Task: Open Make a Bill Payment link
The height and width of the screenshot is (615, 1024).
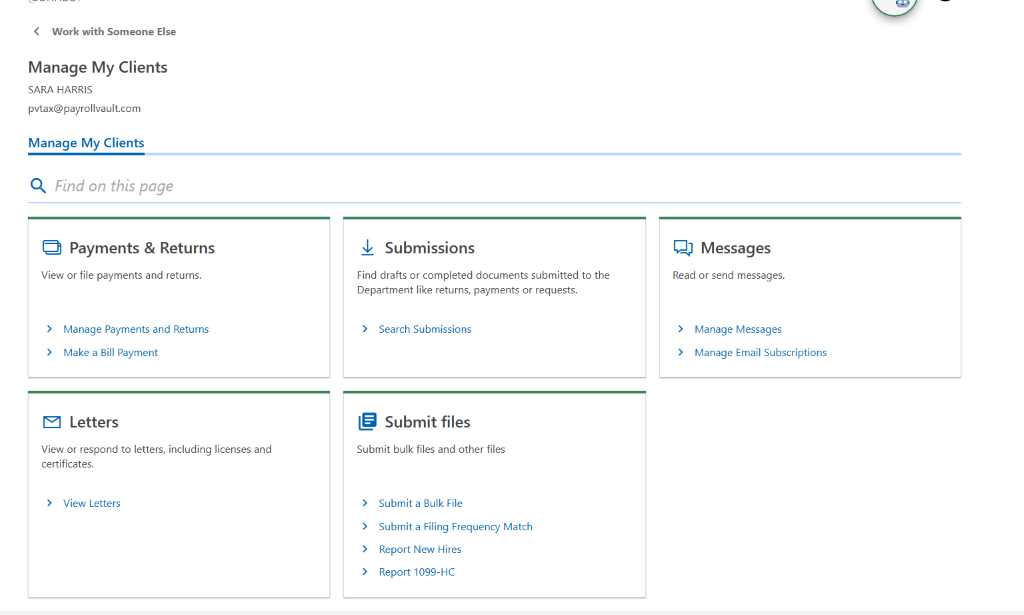Action: click(110, 353)
